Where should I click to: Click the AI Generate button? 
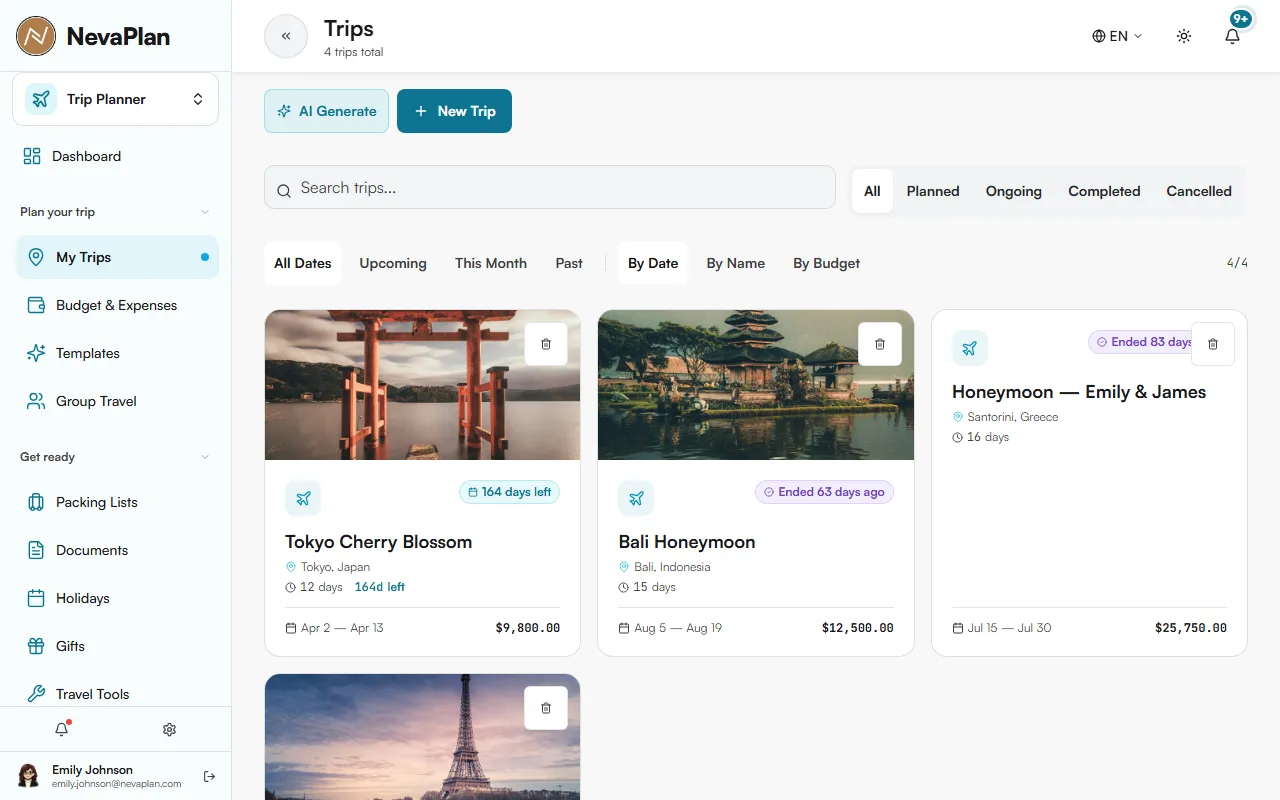tap(326, 111)
